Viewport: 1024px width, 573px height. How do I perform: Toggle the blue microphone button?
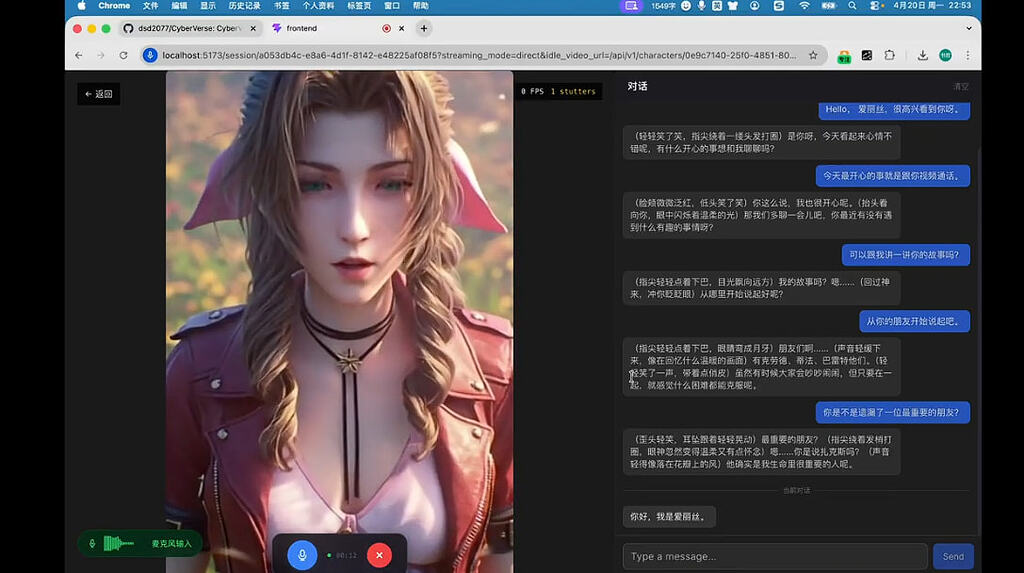(x=302, y=555)
